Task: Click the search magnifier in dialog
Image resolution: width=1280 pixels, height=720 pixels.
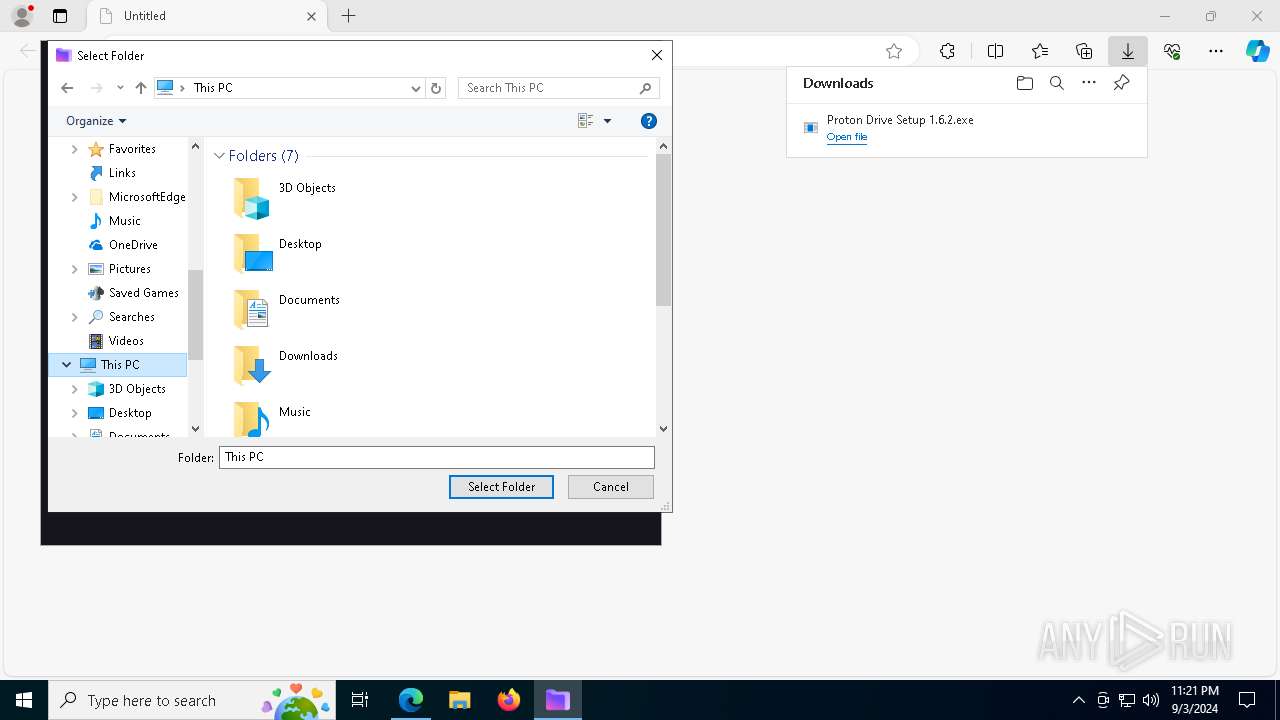Action: [646, 88]
